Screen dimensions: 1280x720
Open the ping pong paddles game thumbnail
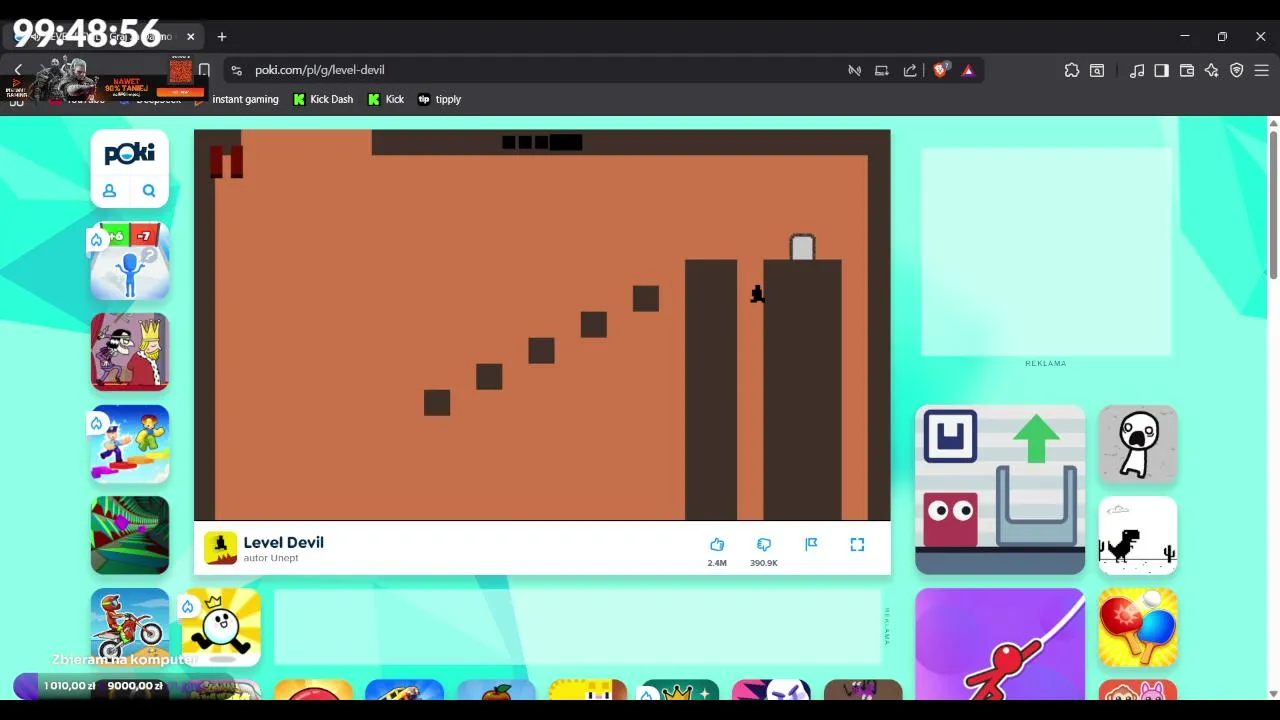(1138, 627)
